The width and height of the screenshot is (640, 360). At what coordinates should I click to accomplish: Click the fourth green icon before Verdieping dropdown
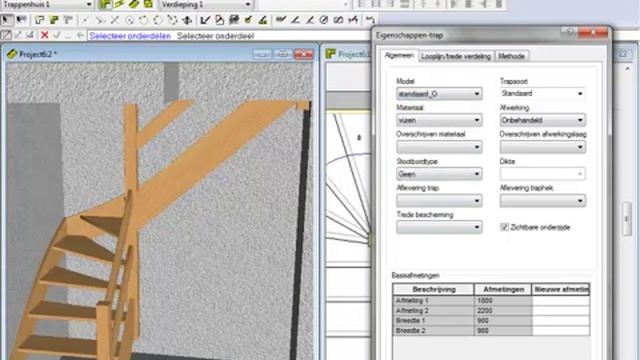pyautogui.click(x=148, y=4)
